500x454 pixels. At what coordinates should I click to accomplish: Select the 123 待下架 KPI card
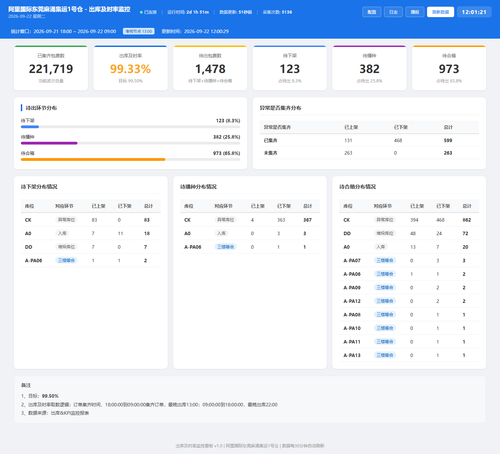(290, 68)
